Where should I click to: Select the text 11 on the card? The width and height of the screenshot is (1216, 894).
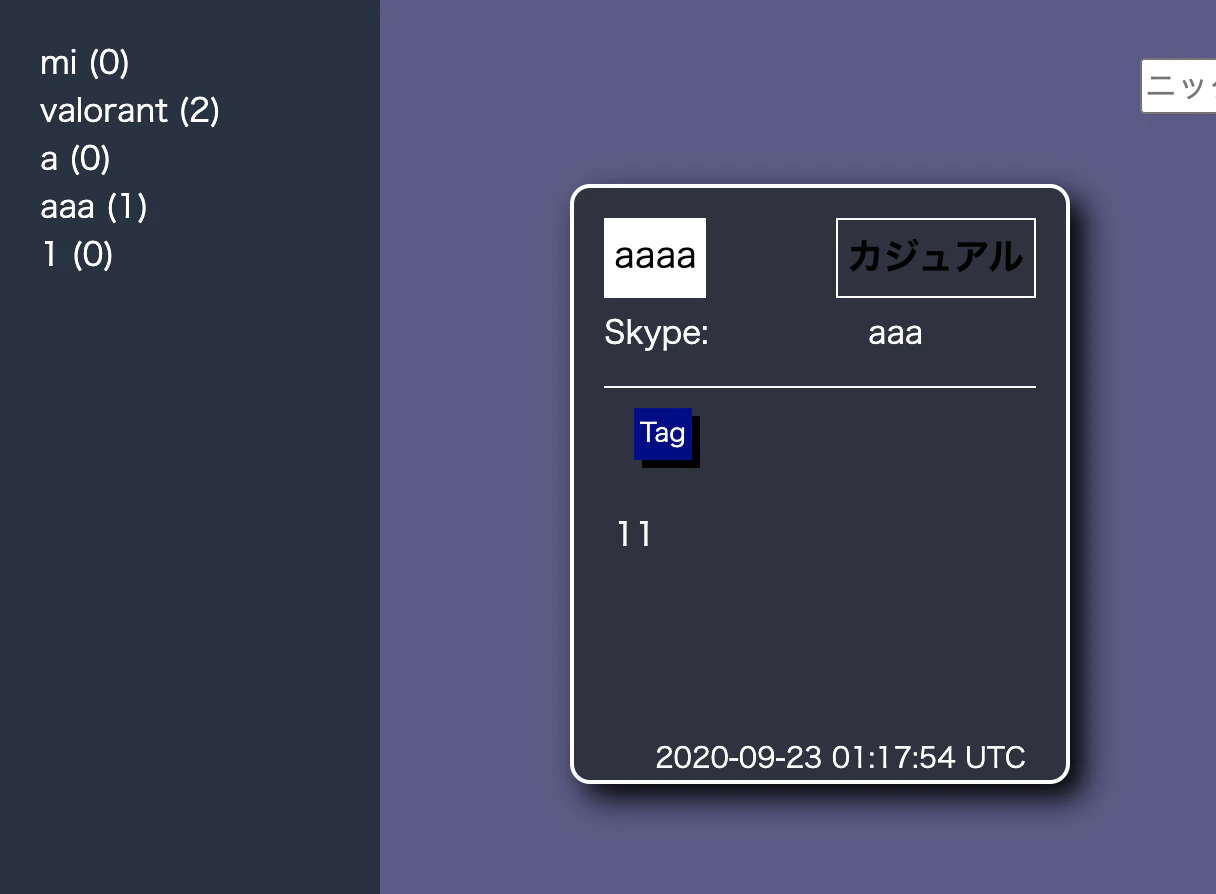[x=633, y=534]
